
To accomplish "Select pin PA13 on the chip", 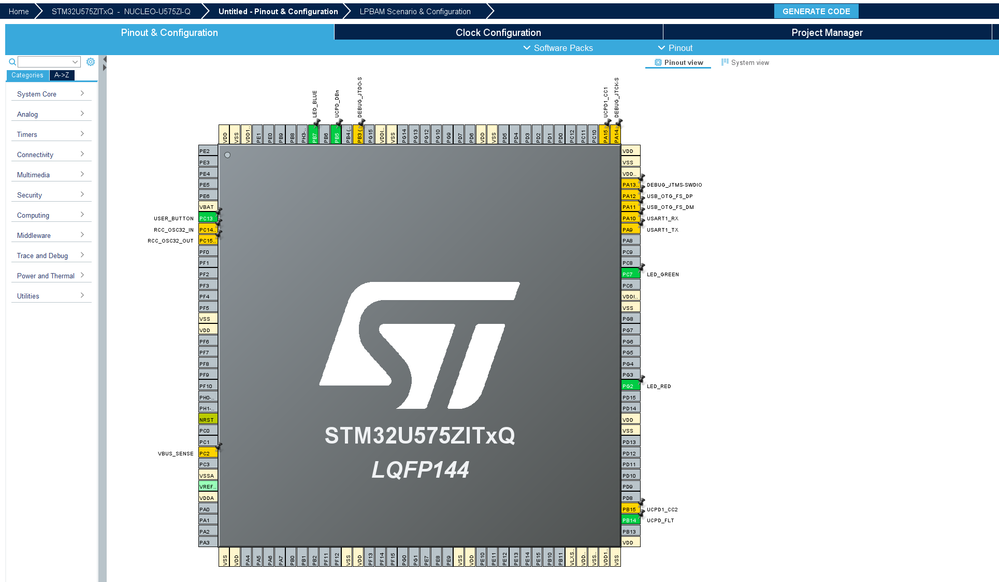I will point(631,185).
